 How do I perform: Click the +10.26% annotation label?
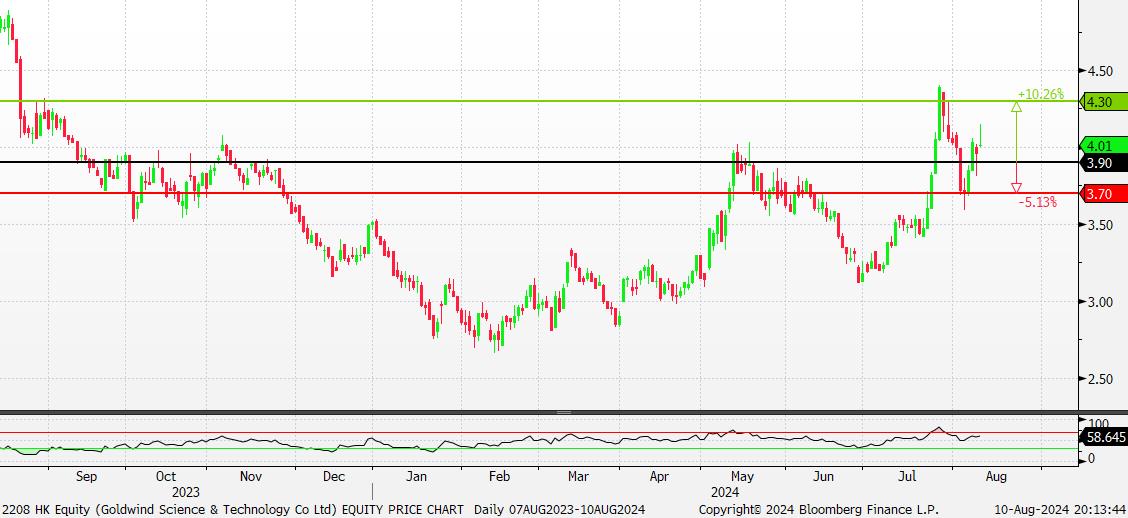coord(1040,95)
